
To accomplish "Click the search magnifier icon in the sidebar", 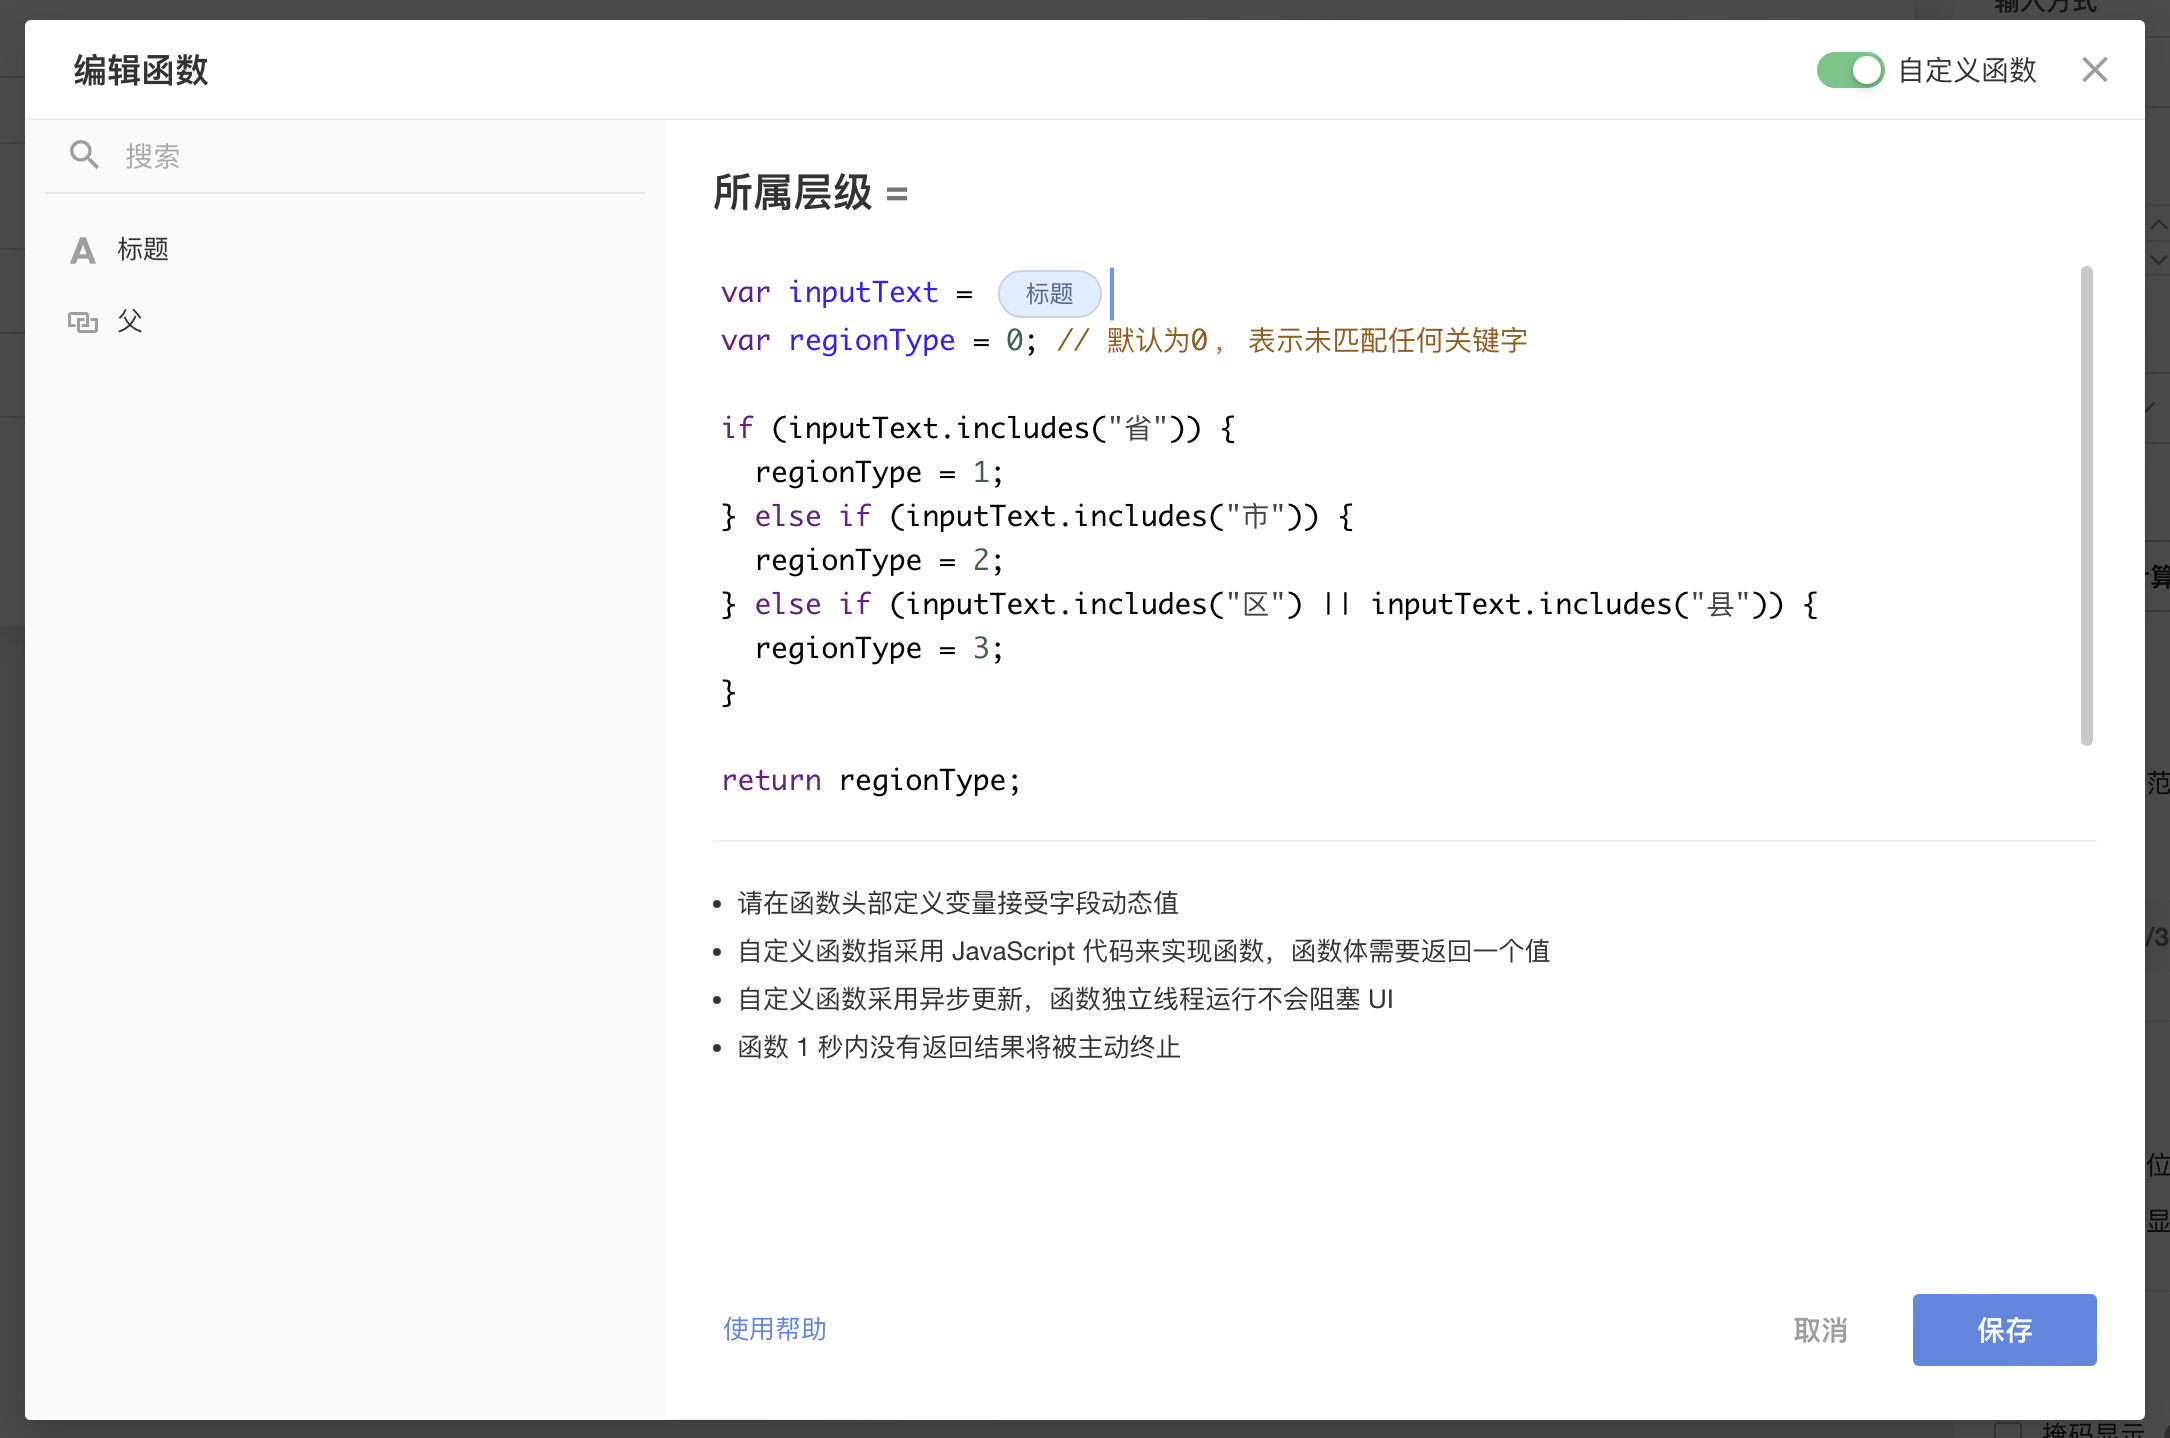I will click(84, 154).
